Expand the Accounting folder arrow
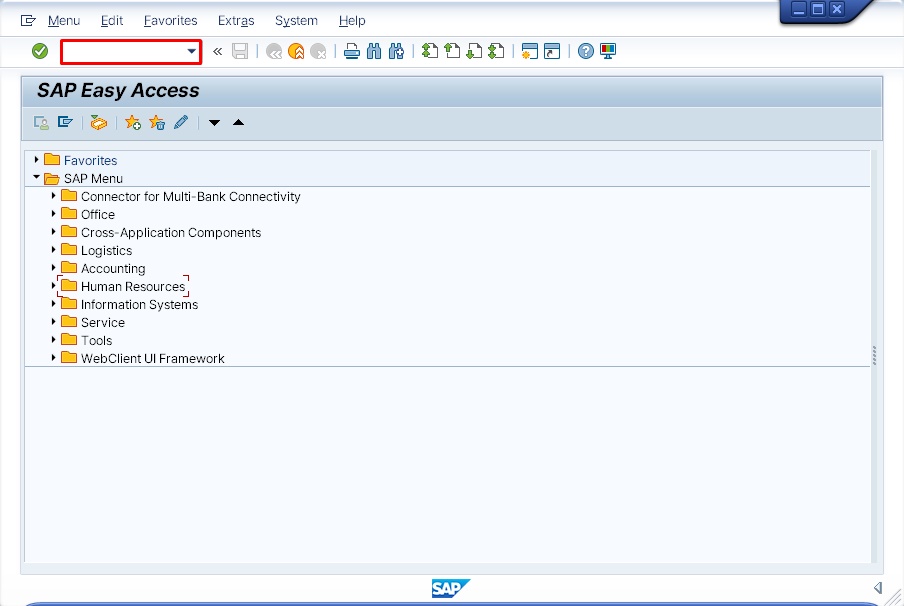Screen dimensions: 904x606 click(53, 268)
